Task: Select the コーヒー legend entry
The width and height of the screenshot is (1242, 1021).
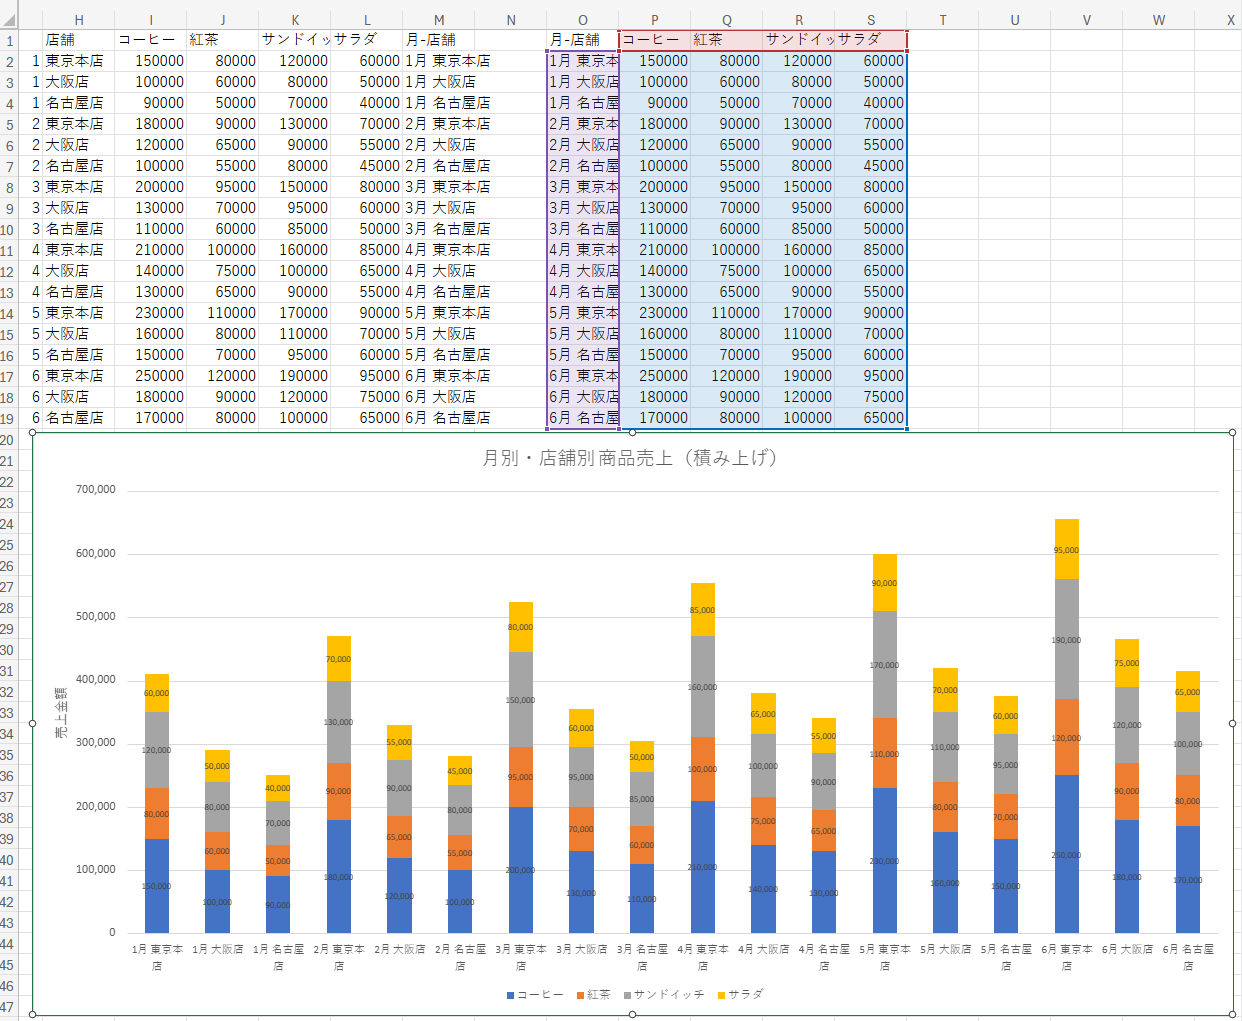Action: (536, 995)
